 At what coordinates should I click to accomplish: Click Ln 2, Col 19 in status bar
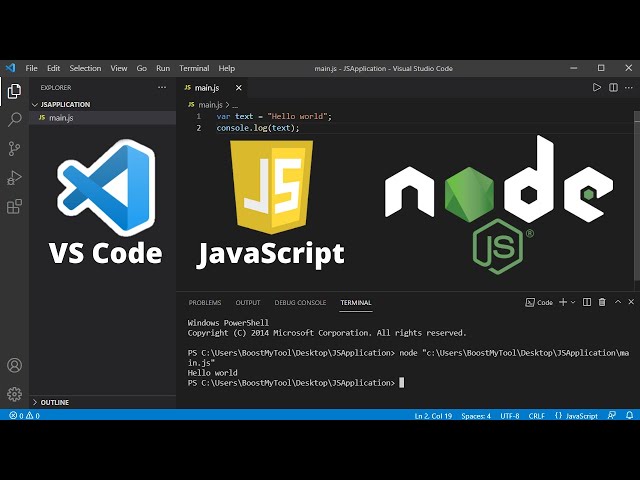pyautogui.click(x=433, y=416)
